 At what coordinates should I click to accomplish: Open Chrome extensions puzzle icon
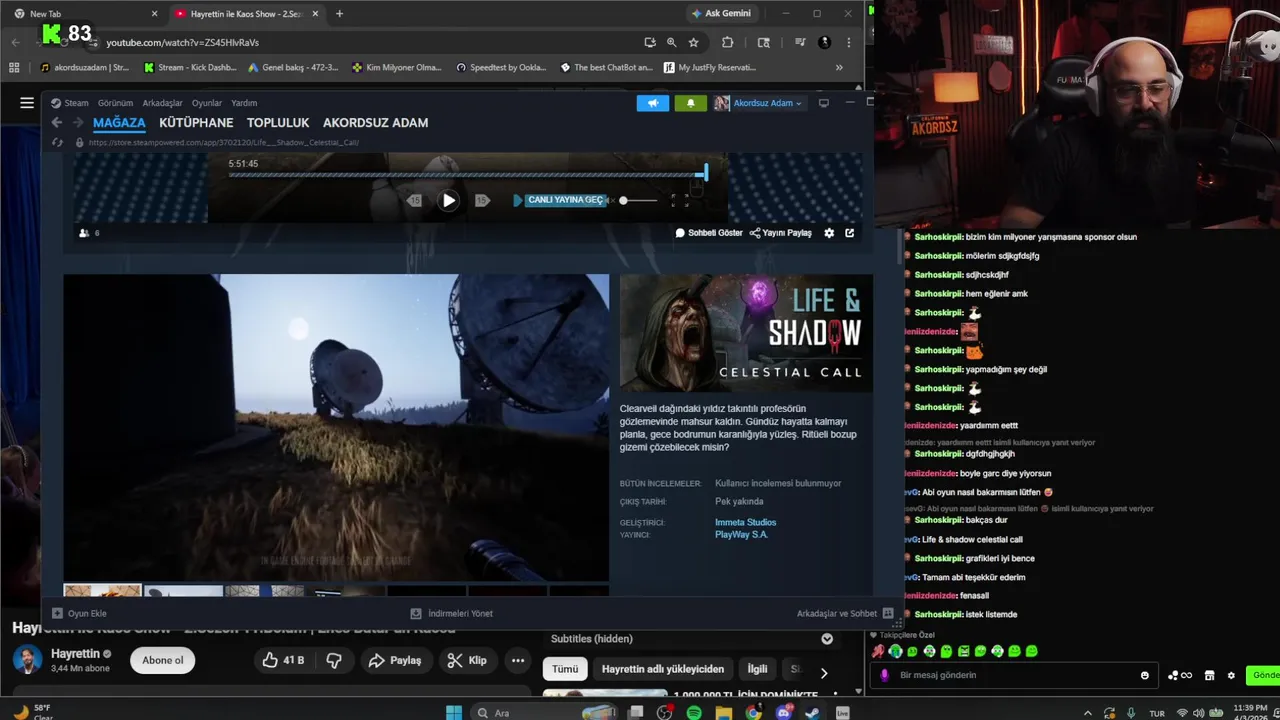(727, 42)
